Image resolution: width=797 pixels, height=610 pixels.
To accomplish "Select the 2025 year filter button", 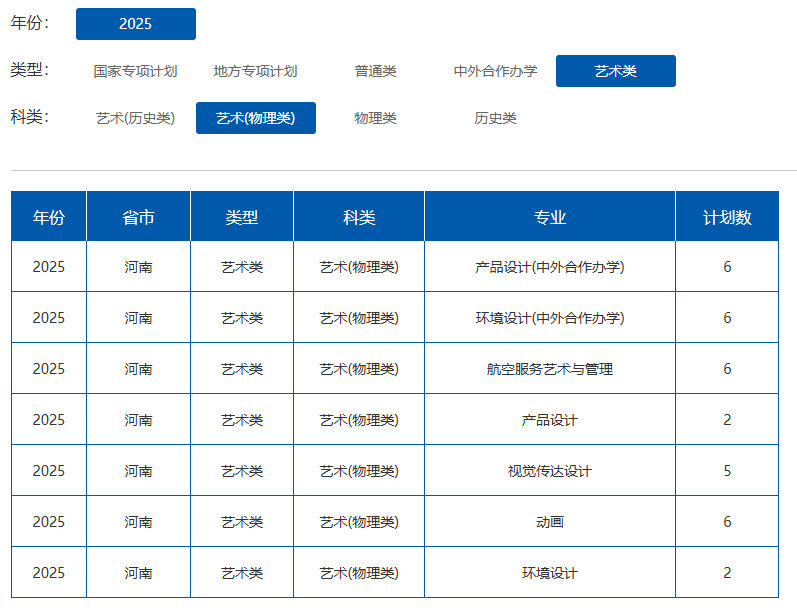I will (x=136, y=24).
